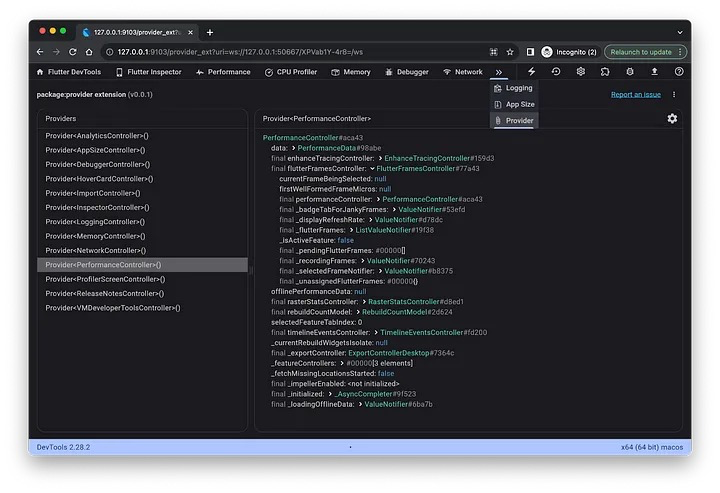Click the Report an issue link
Screen dimensions: 720x493
pos(636,95)
